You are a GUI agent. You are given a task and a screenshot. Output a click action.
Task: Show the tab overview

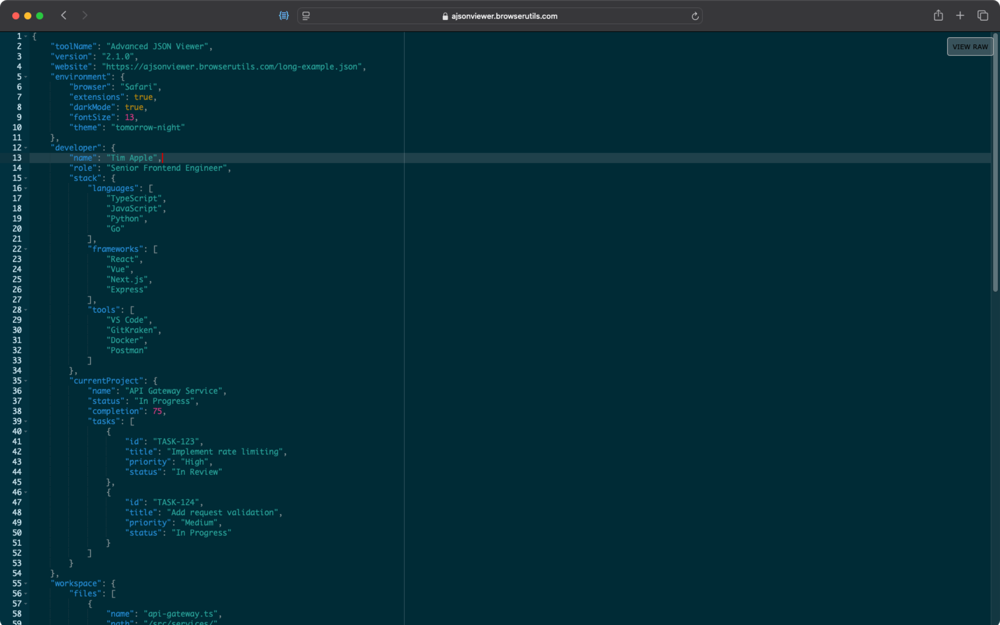[982, 16]
